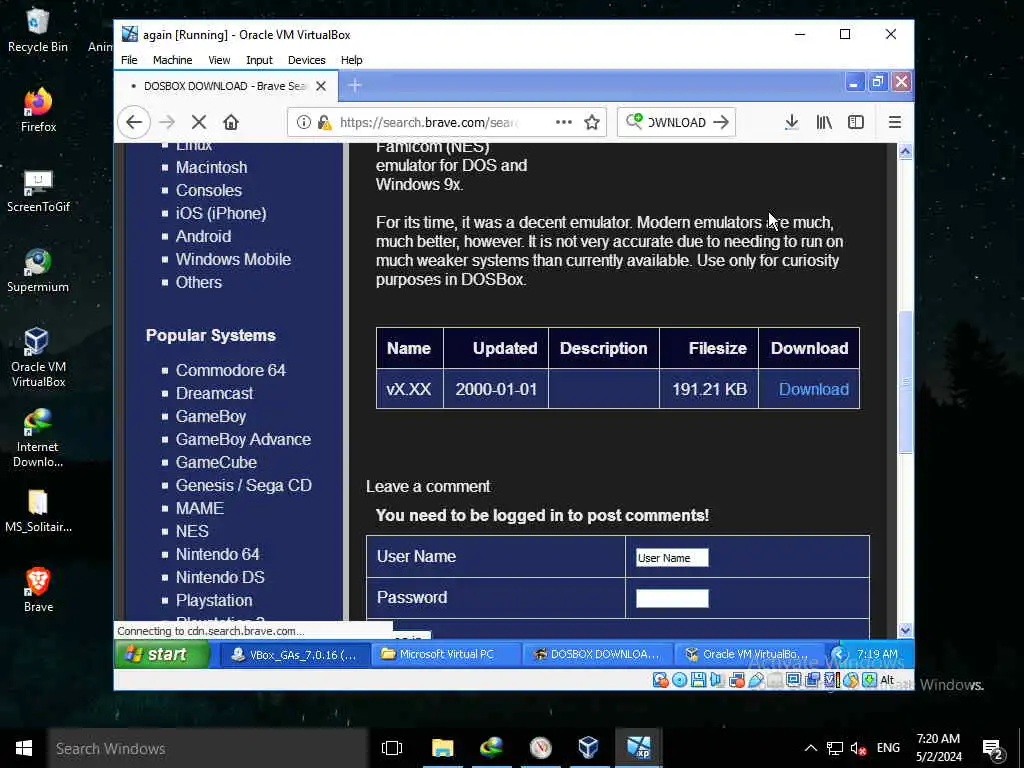Go back in the browser
This screenshot has width=1024, height=768.
pos(134,122)
